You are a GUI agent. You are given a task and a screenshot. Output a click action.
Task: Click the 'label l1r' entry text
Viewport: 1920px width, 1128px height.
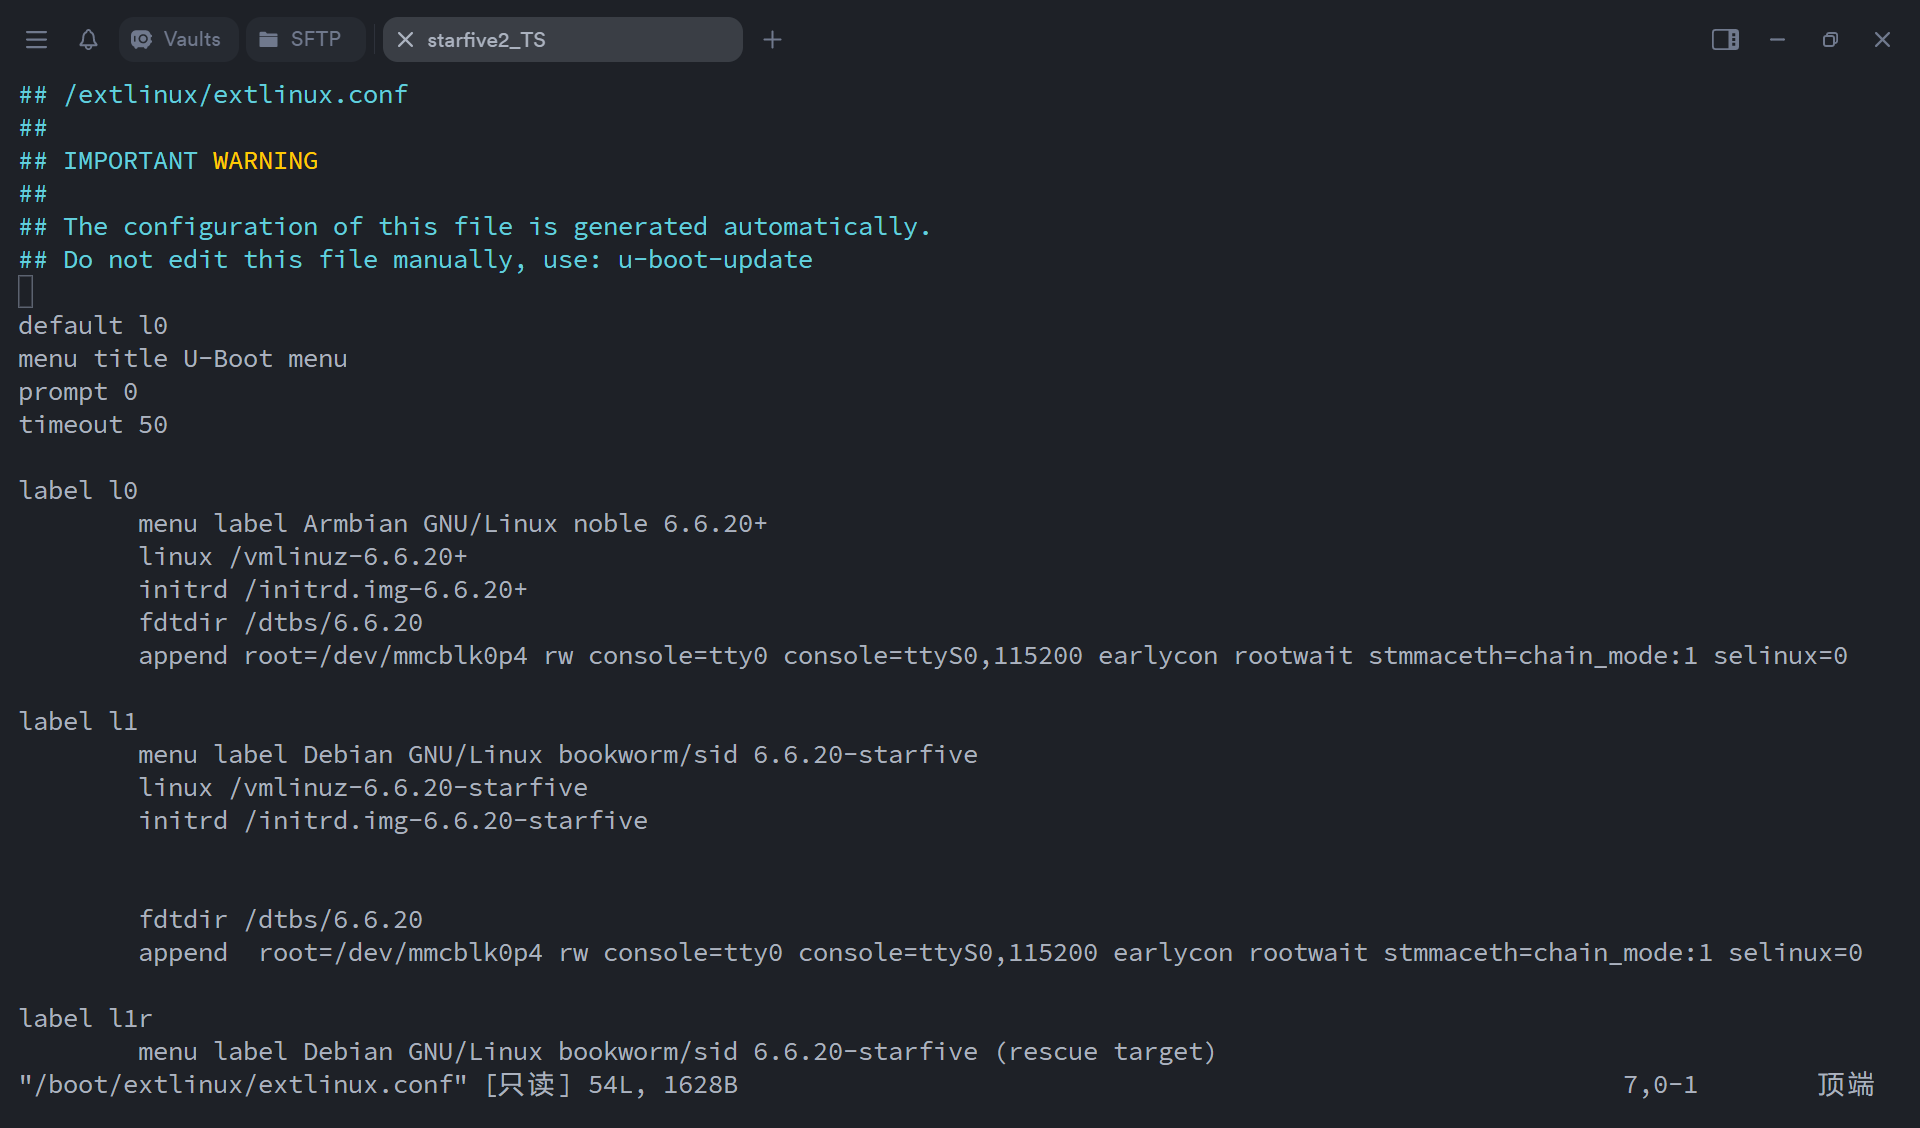pyautogui.click(x=85, y=1019)
